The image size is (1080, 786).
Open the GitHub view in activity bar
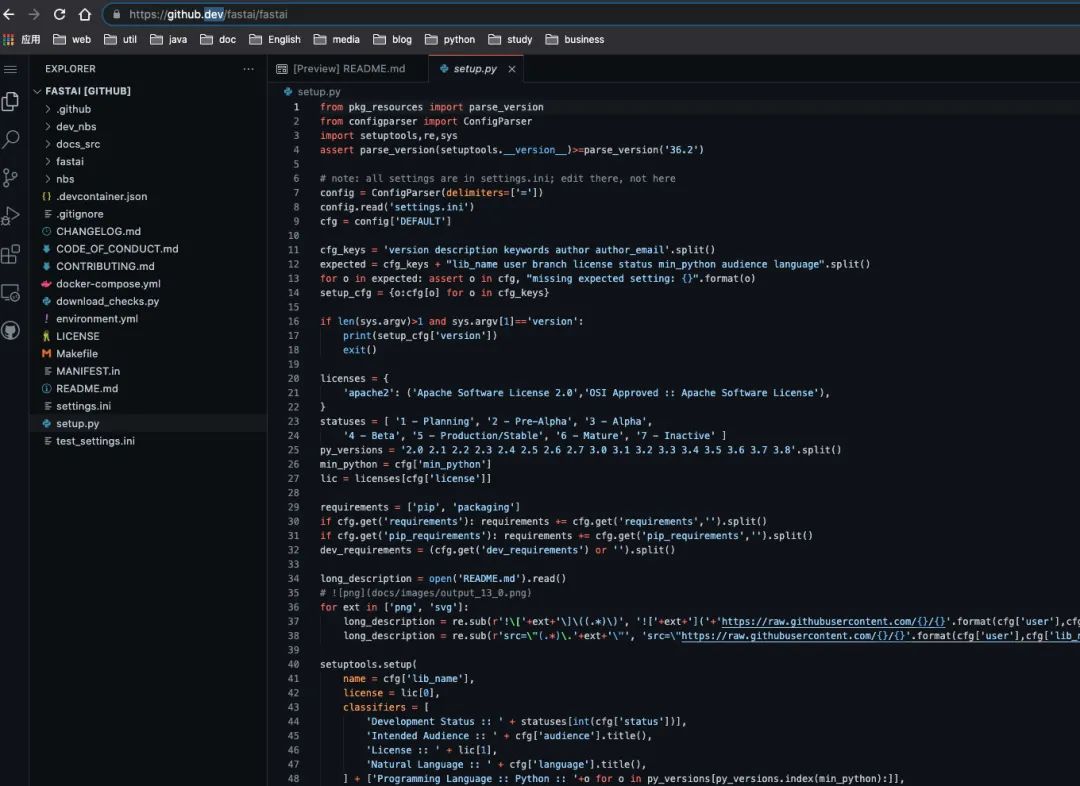(x=11, y=331)
